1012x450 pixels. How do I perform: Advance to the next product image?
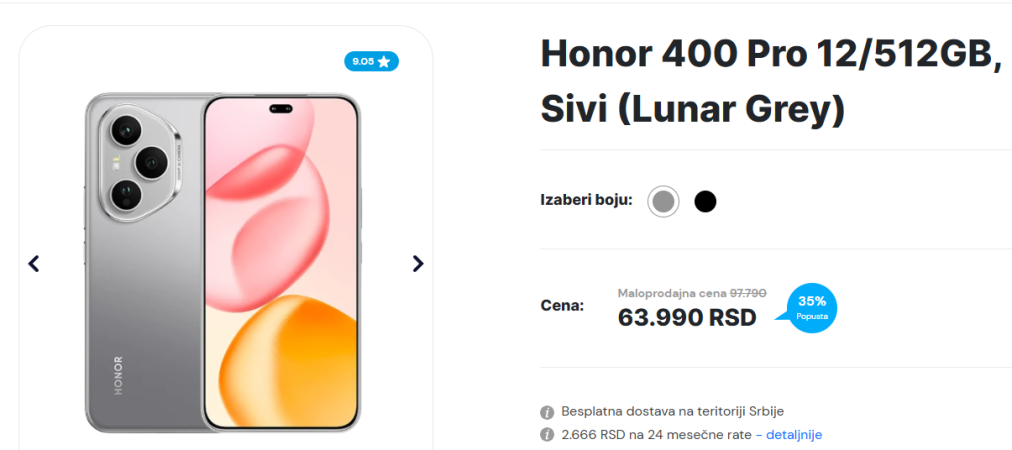(x=418, y=263)
